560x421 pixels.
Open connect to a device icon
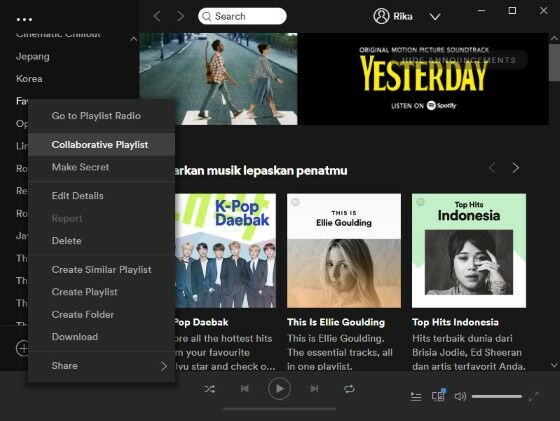pyautogui.click(x=439, y=396)
